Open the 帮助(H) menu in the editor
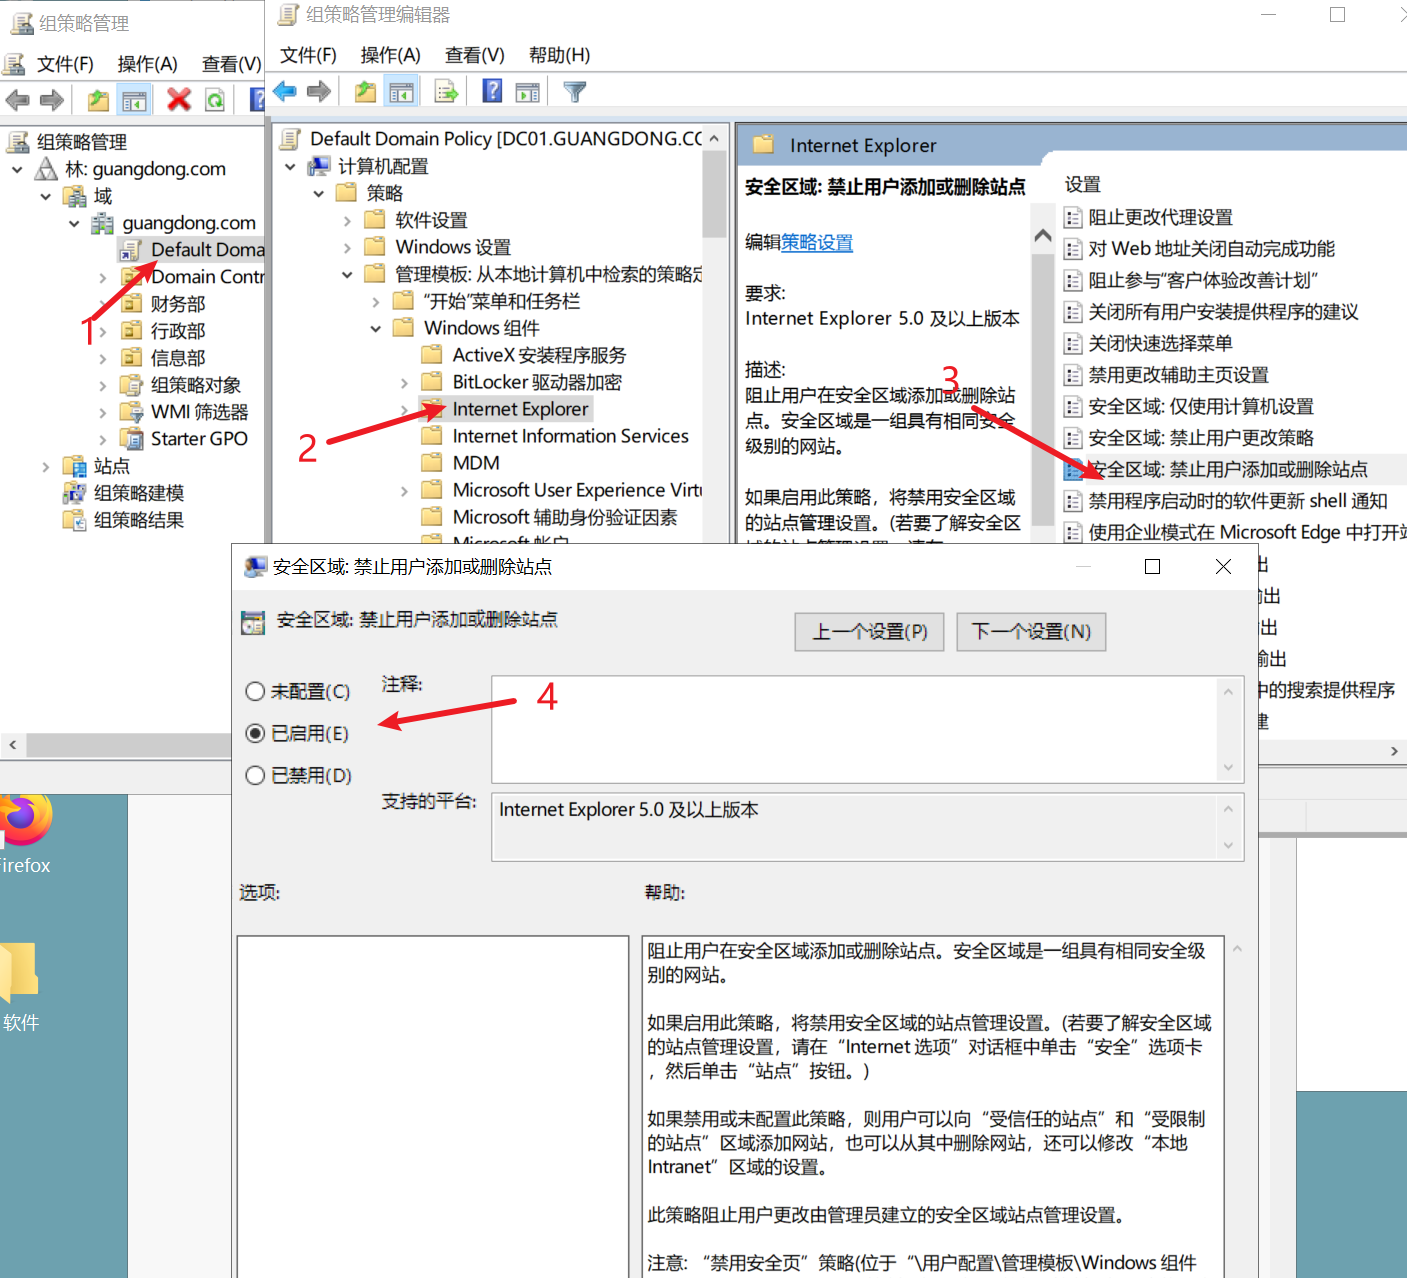 click(559, 55)
